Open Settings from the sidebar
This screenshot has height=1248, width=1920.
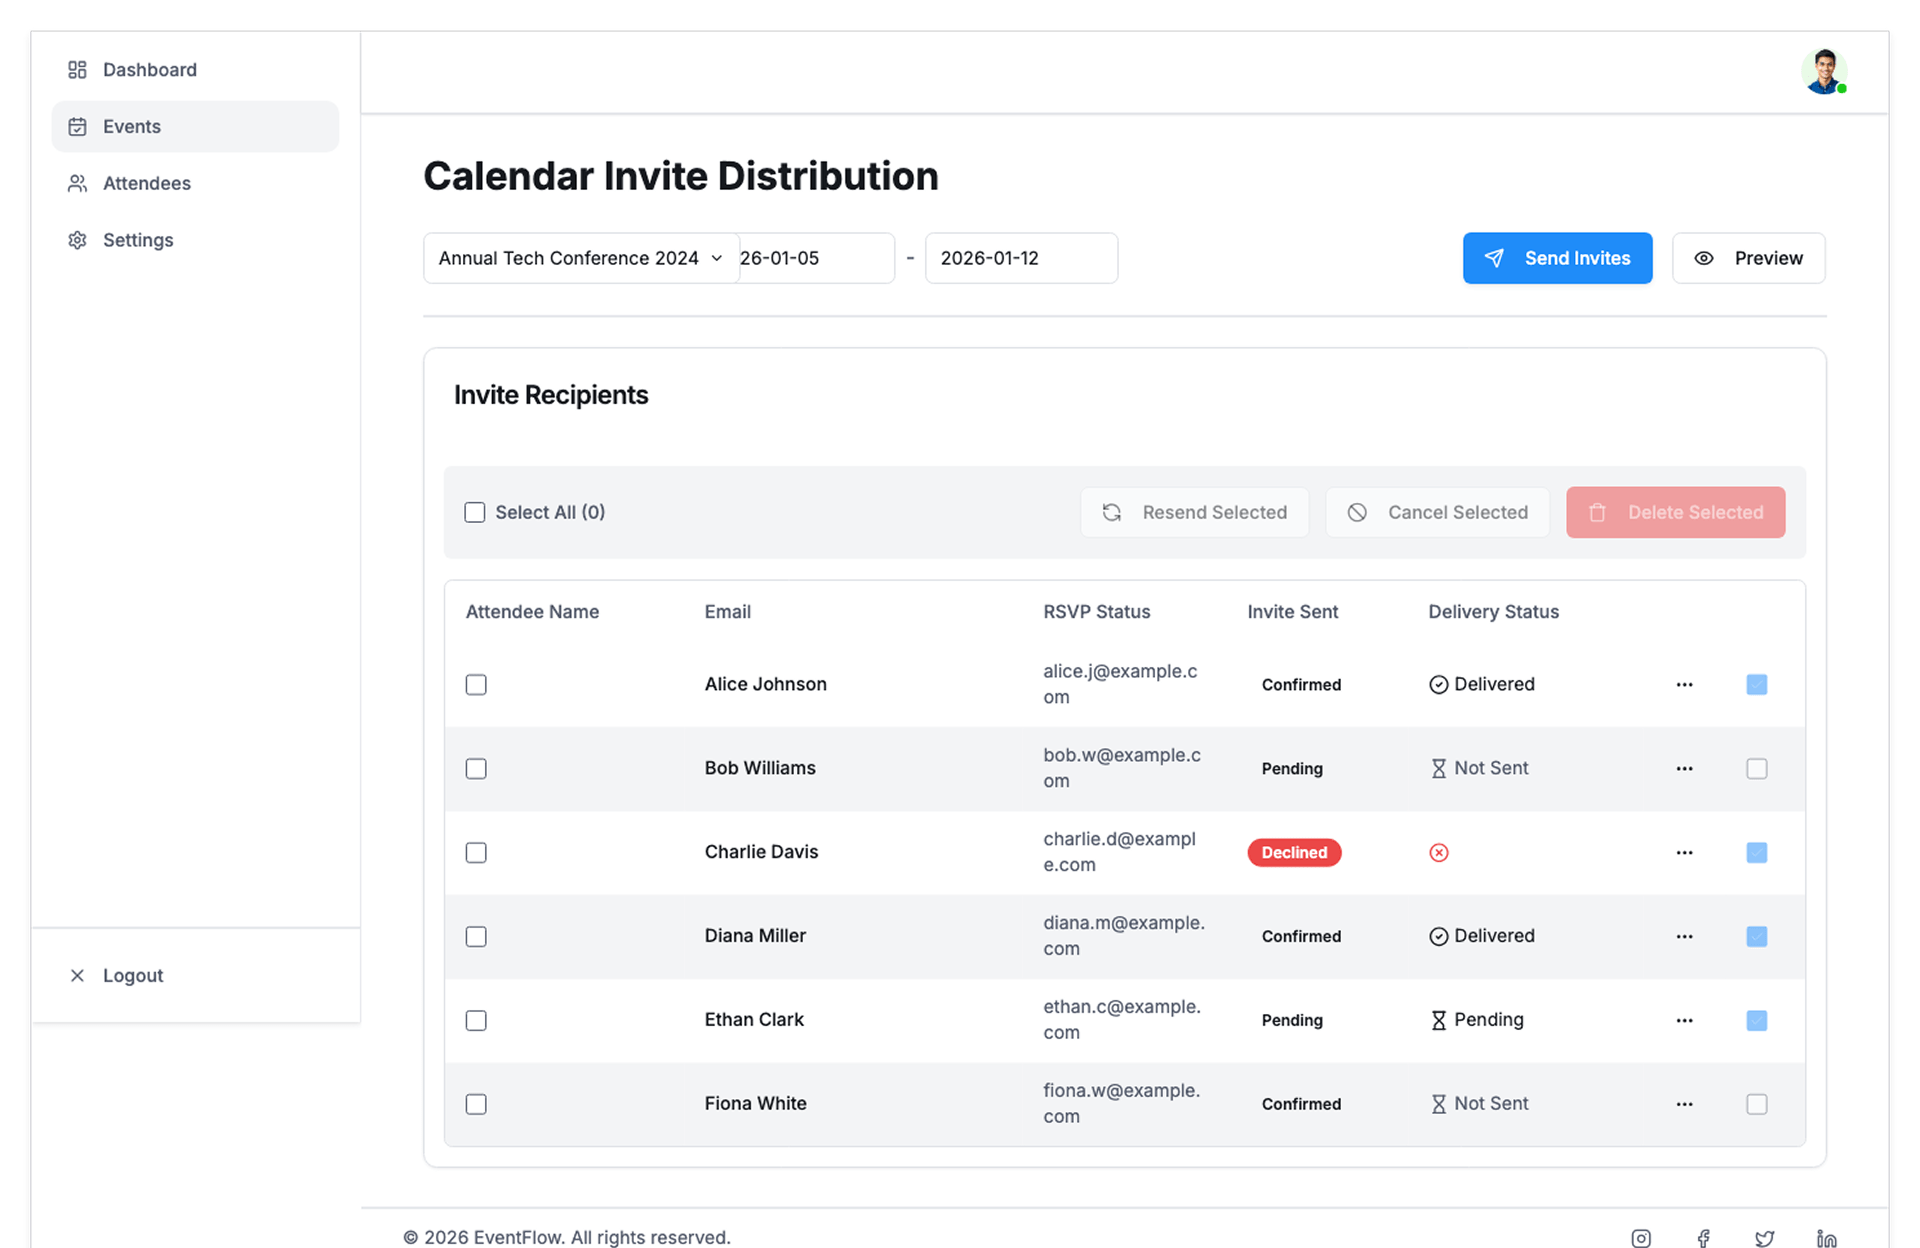pos(138,241)
